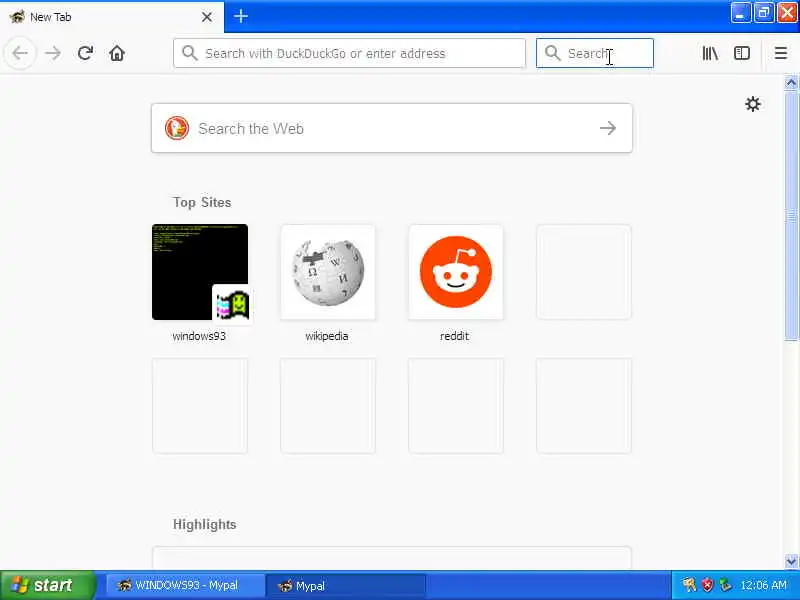
Task: Click the toolbar Search box
Action: [594, 53]
